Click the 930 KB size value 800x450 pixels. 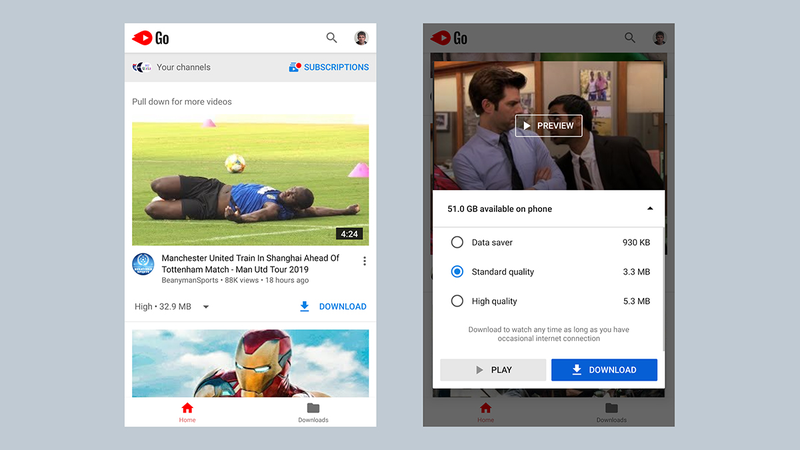click(x=636, y=242)
